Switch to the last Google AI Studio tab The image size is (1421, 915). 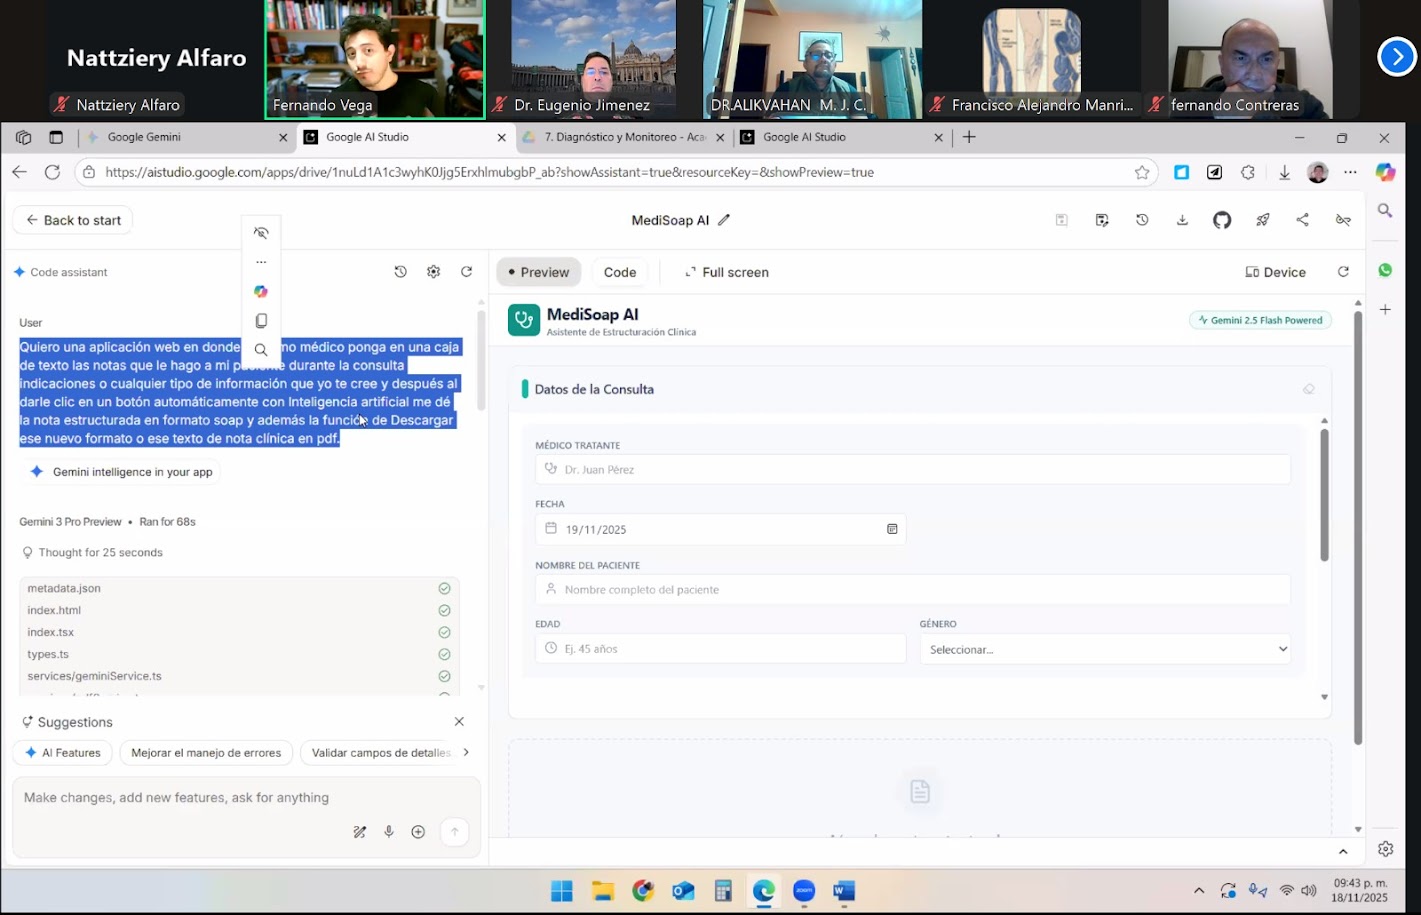(841, 137)
